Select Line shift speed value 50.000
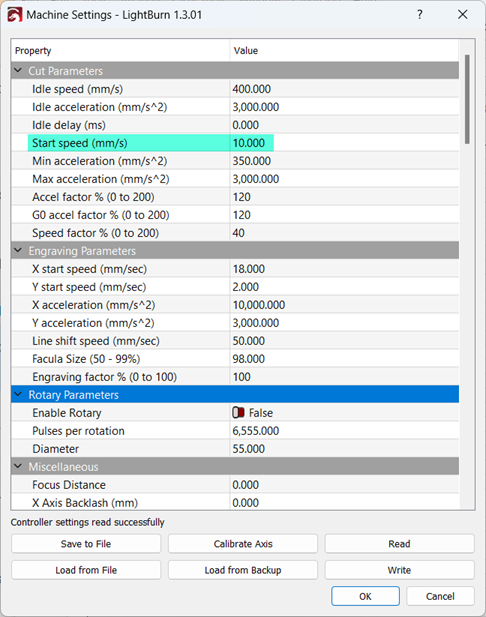 click(249, 341)
